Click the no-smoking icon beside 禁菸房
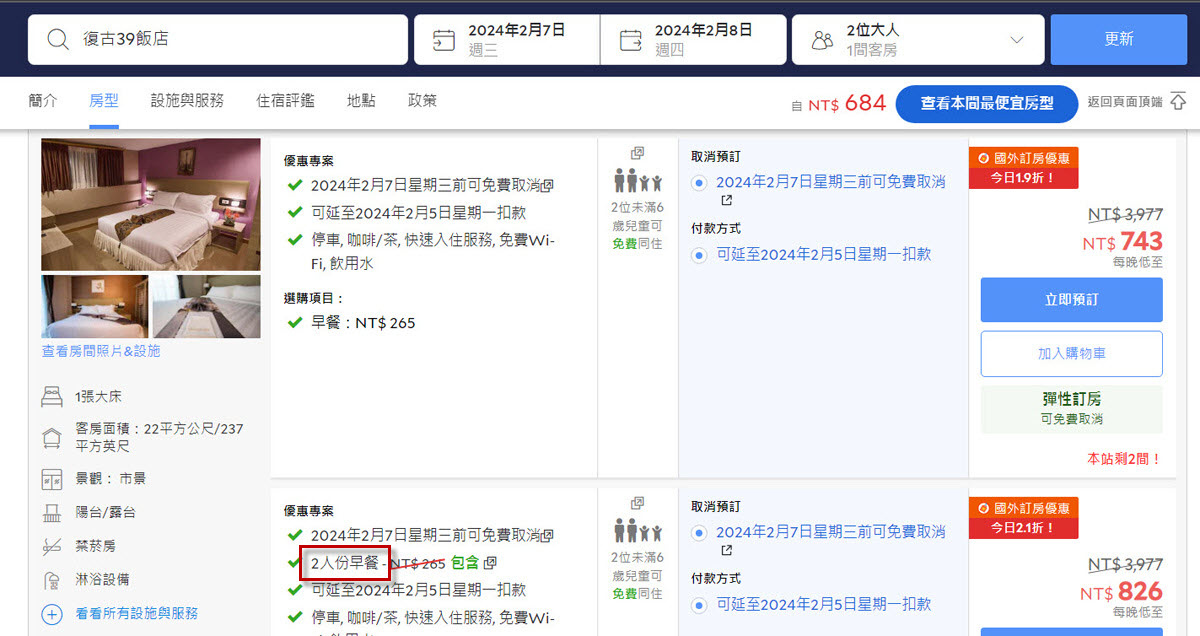This screenshot has width=1200, height=636. tap(52, 546)
